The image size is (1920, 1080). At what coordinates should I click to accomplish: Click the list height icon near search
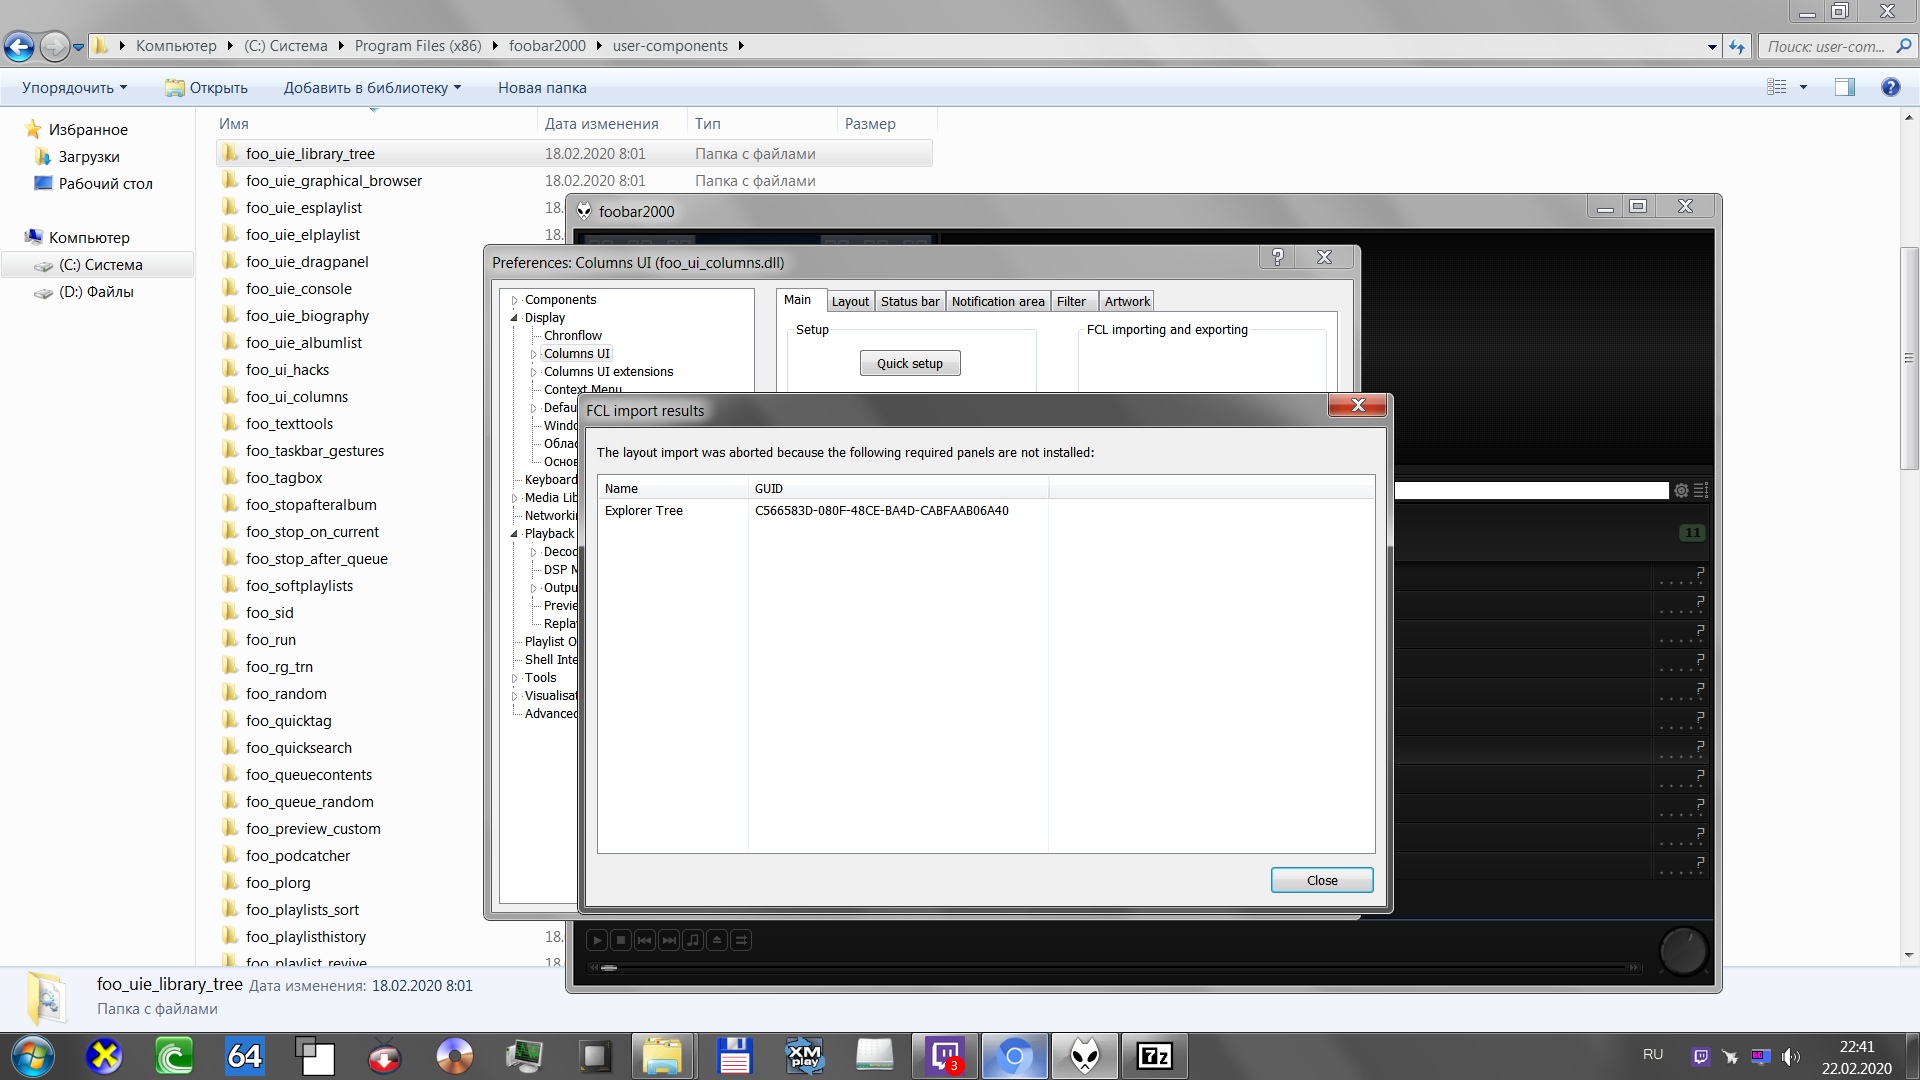[1701, 491]
